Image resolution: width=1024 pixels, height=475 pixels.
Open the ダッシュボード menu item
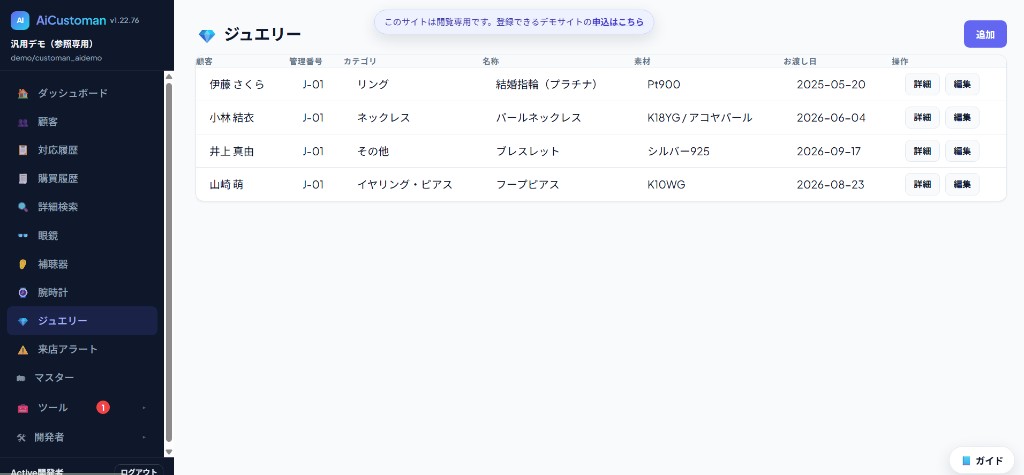82,93
